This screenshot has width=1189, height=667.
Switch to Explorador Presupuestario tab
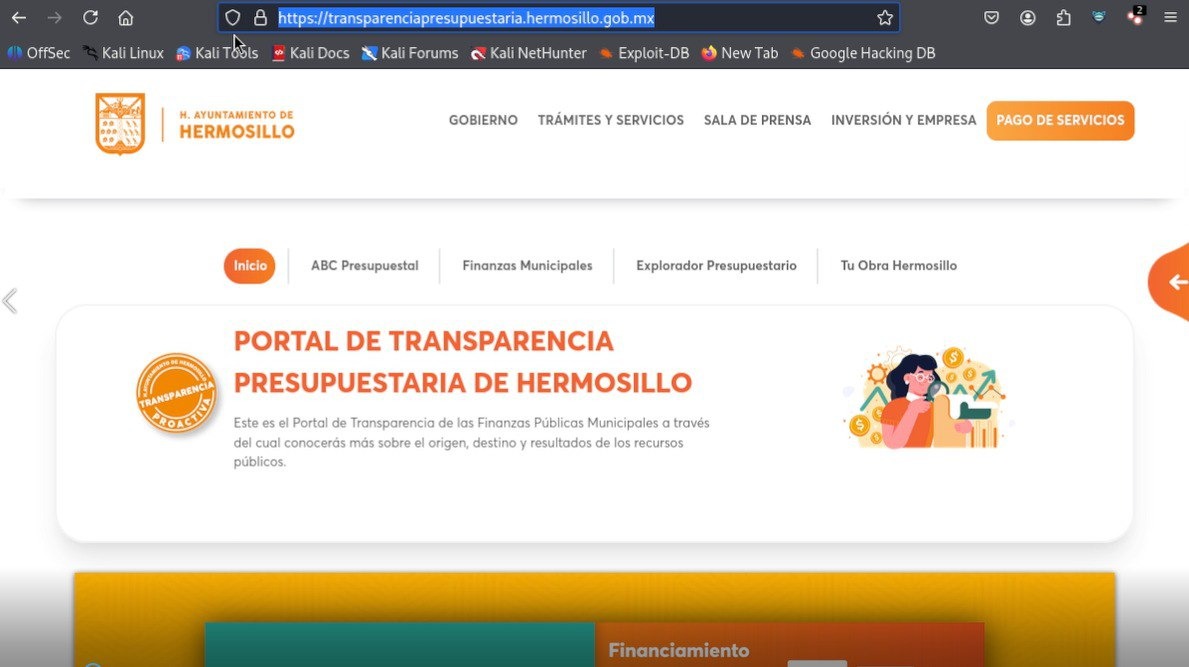[x=716, y=266]
